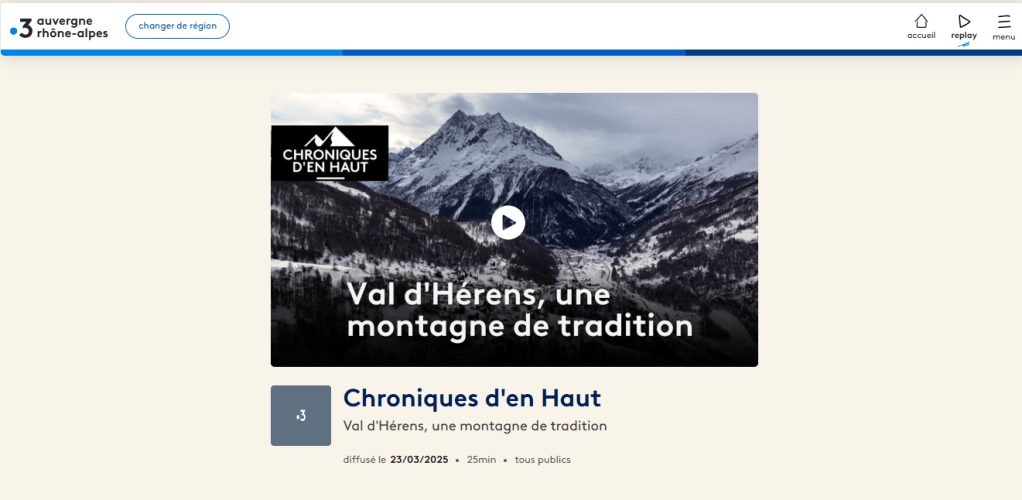
Task: Open the replay triangle icon
Action: pyautogui.click(x=964, y=21)
